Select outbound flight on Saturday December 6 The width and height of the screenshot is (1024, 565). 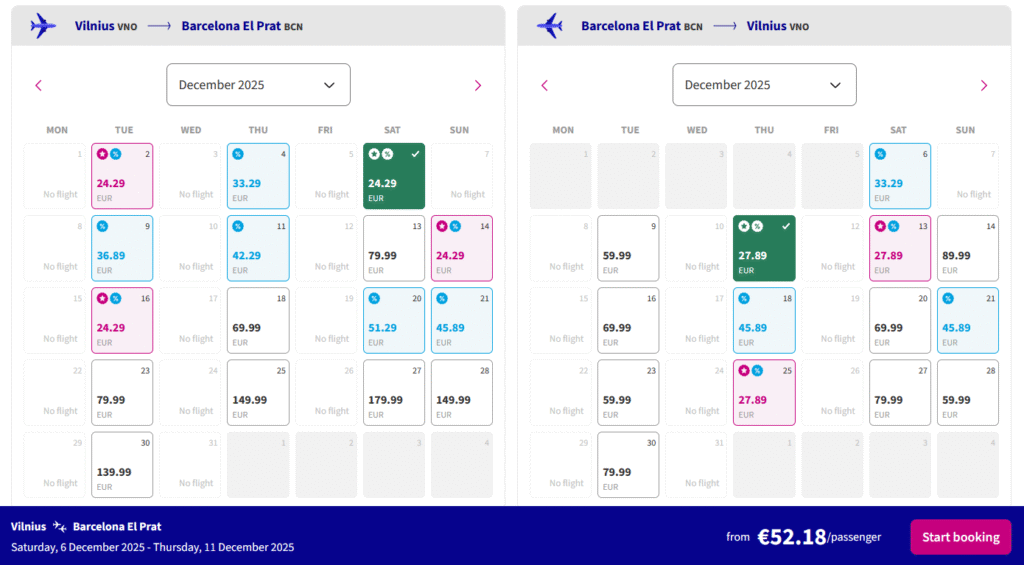[394, 177]
